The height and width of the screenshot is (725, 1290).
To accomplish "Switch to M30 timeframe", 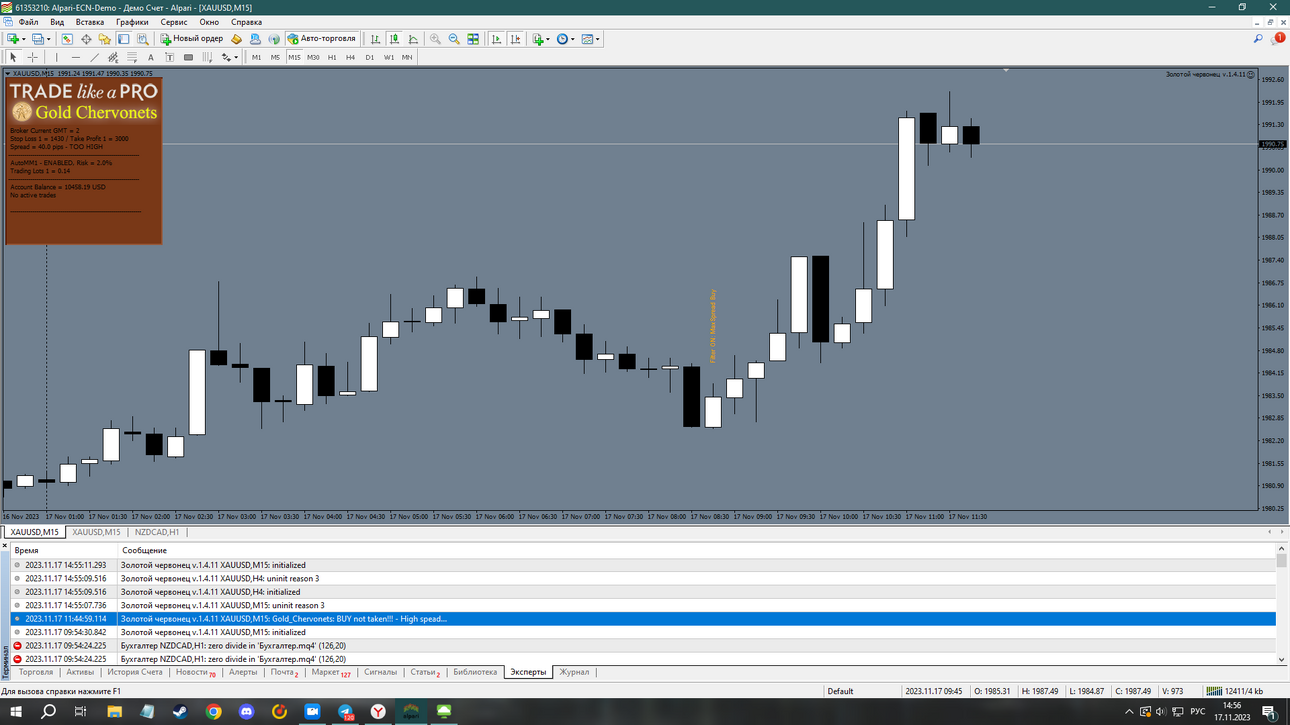I will click(313, 57).
